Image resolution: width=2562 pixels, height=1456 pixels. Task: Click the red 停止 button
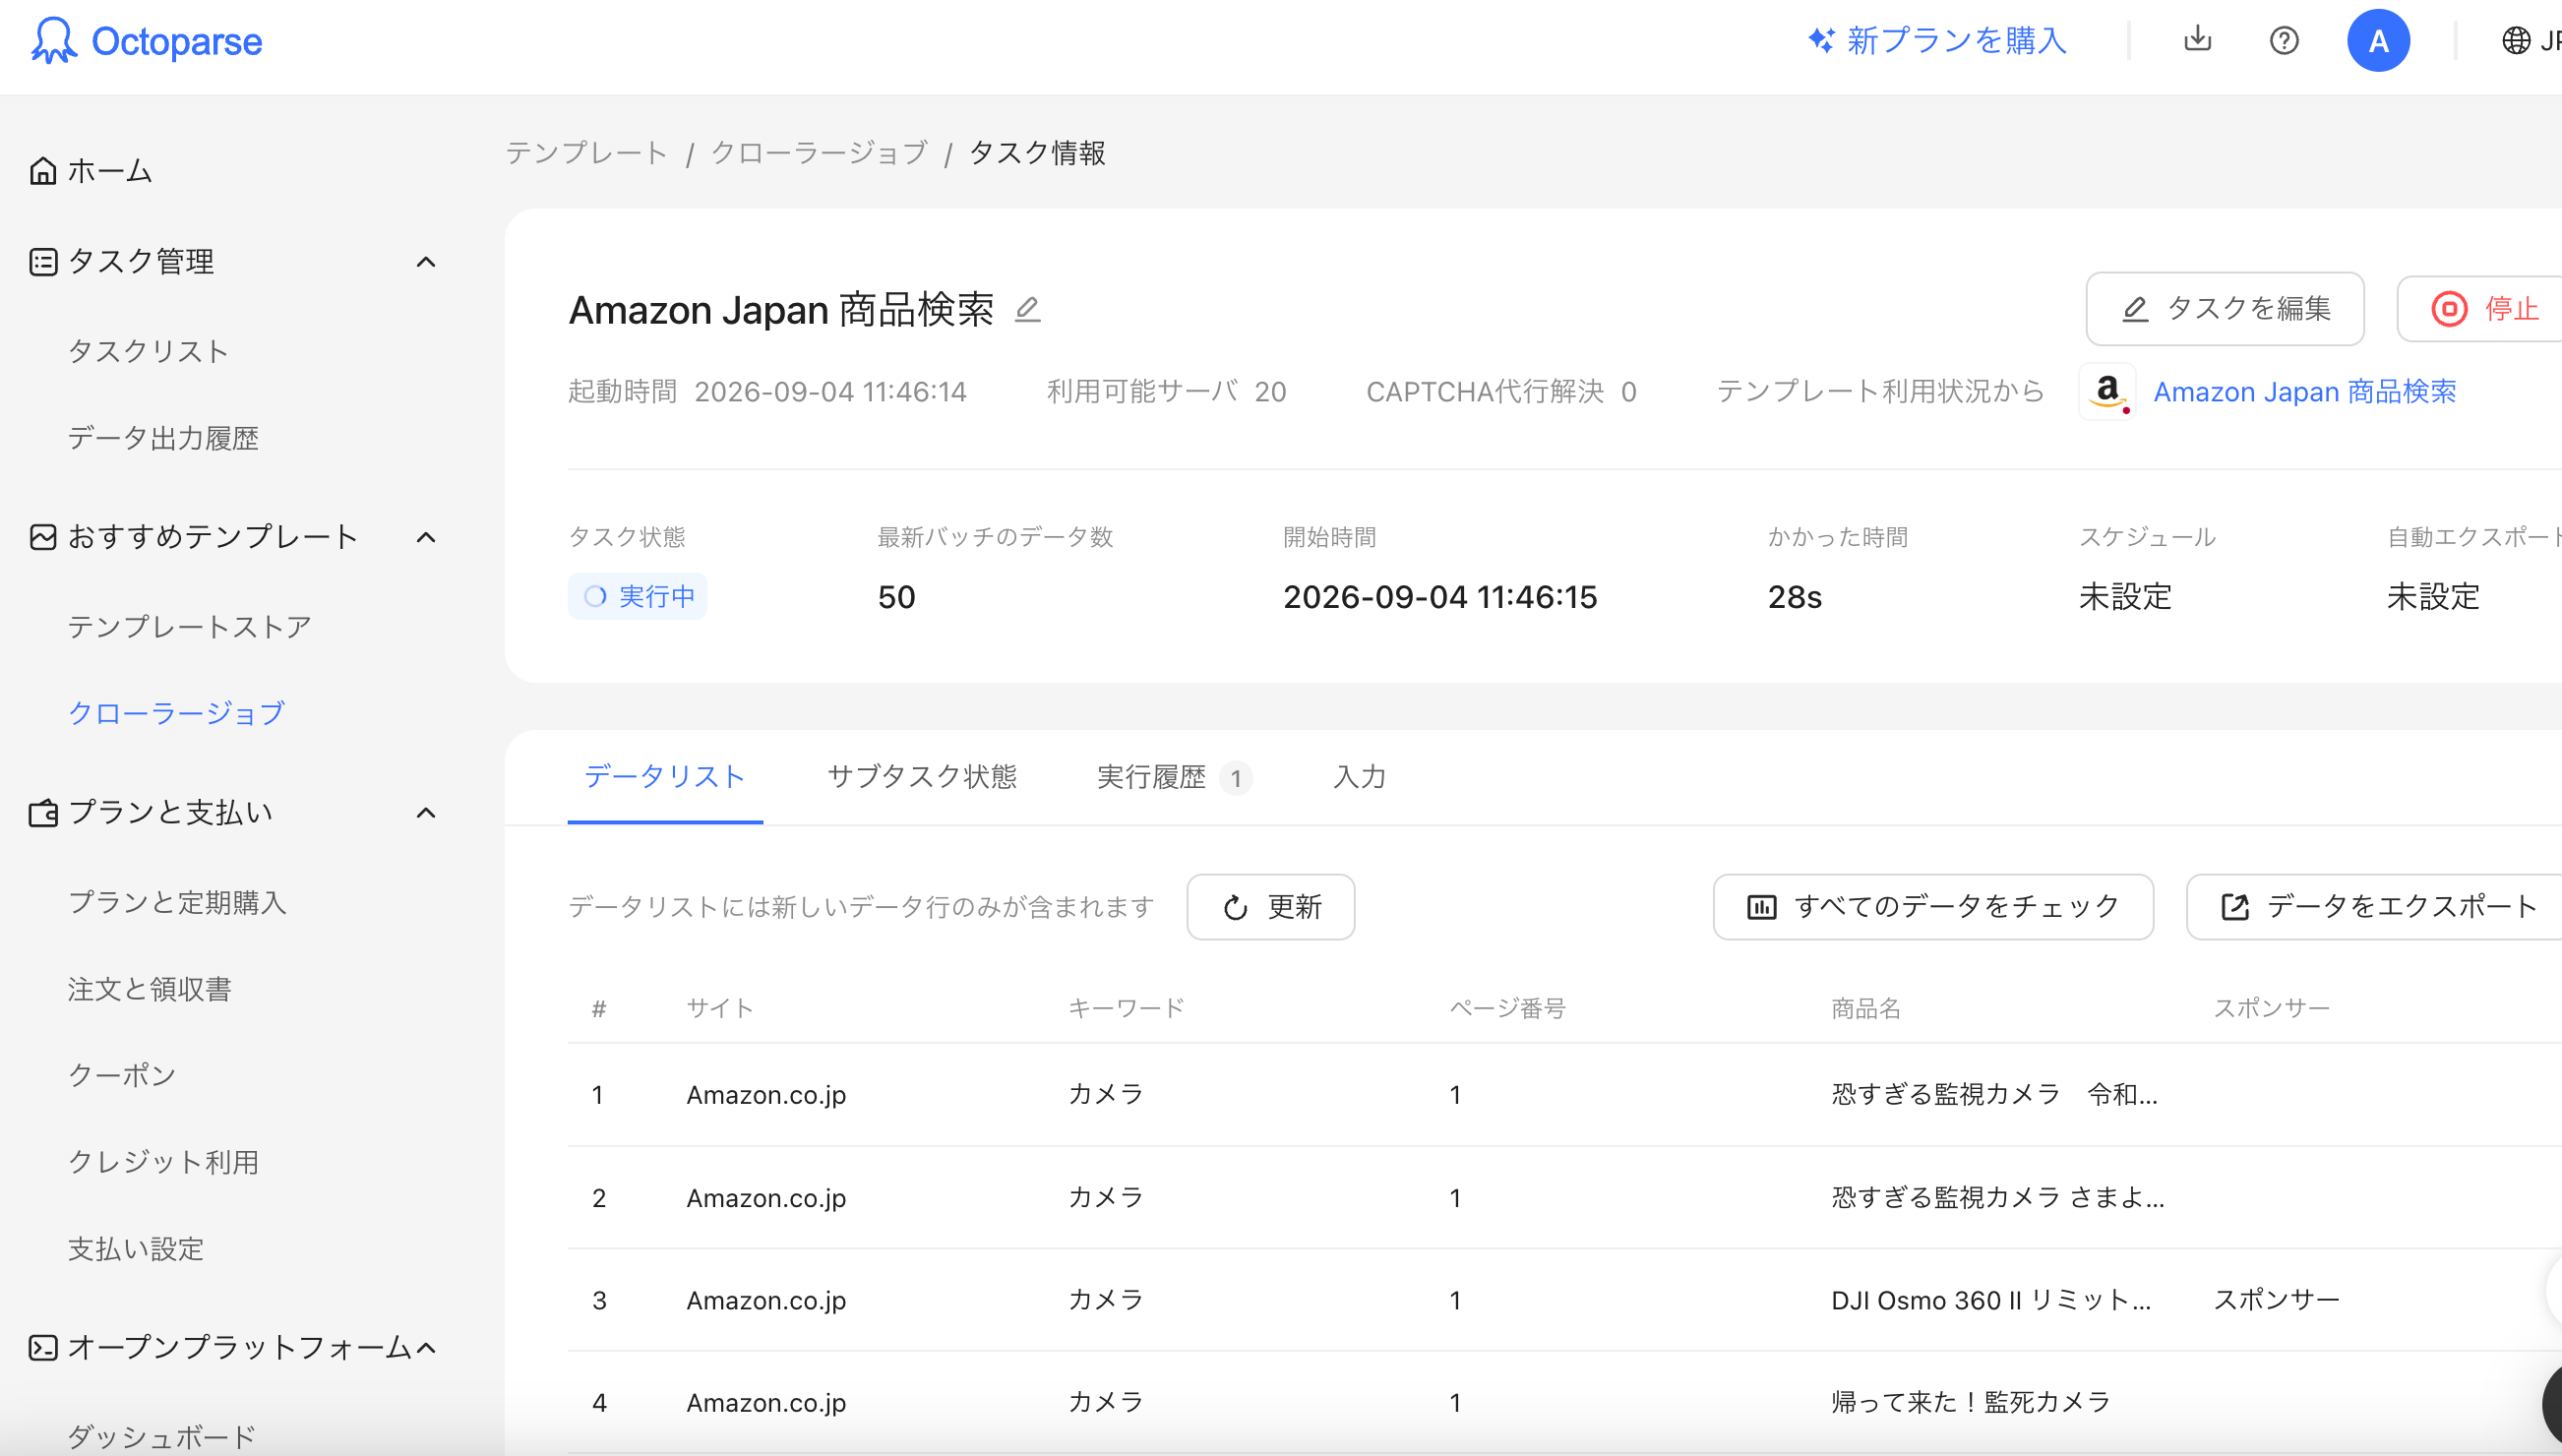pyautogui.click(x=2480, y=309)
